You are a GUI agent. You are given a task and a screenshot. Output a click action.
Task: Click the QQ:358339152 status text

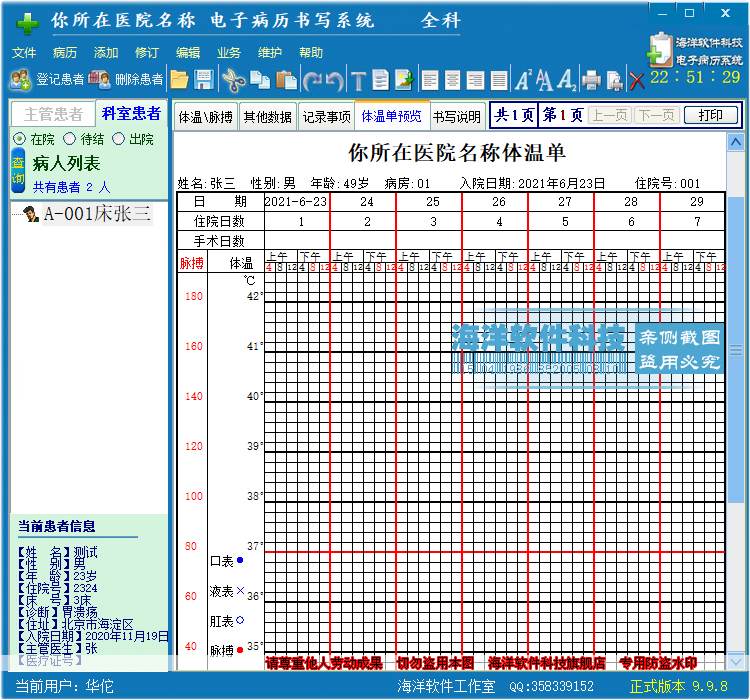tap(551, 687)
